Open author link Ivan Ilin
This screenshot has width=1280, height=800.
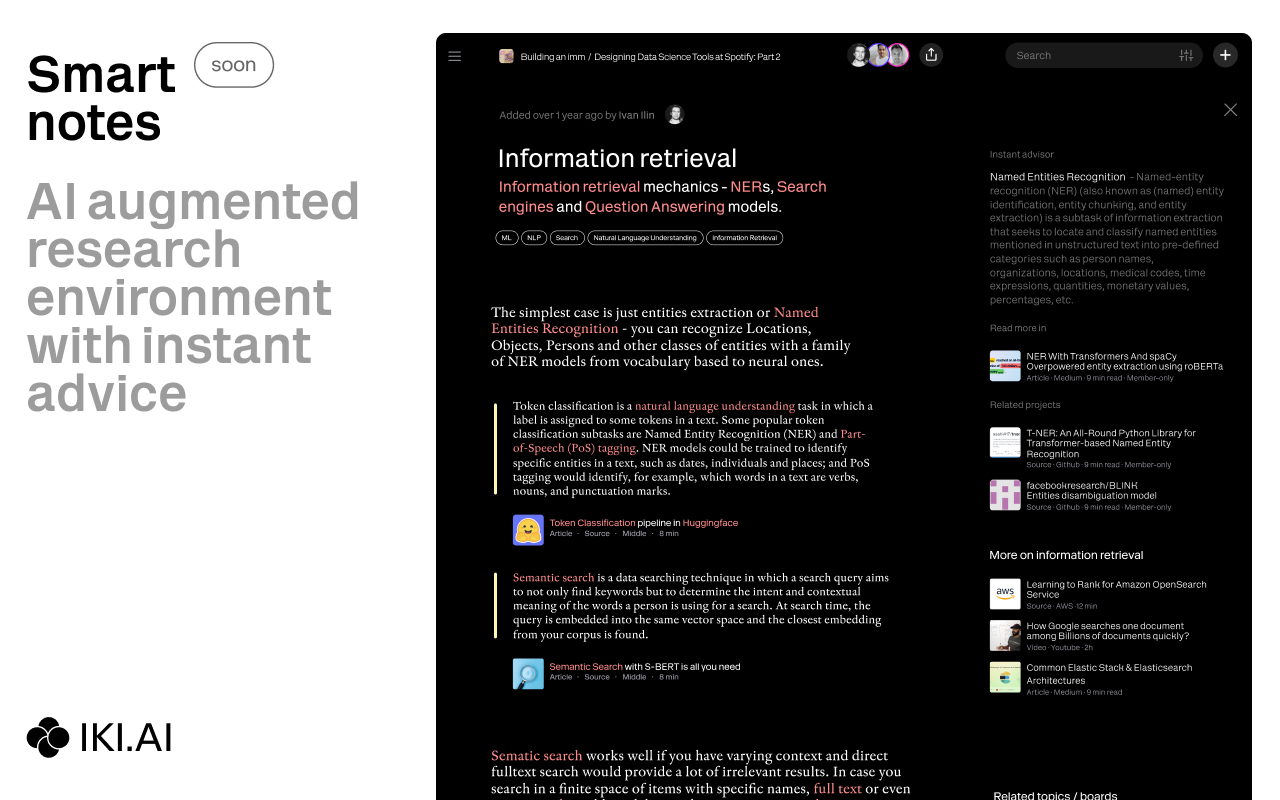click(x=636, y=115)
